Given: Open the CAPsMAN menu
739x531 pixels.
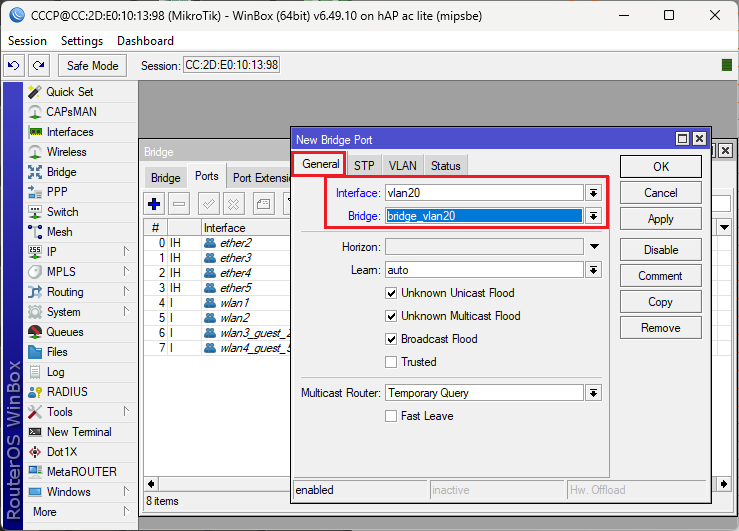Looking at the screenshot, I should pos(71,112).
